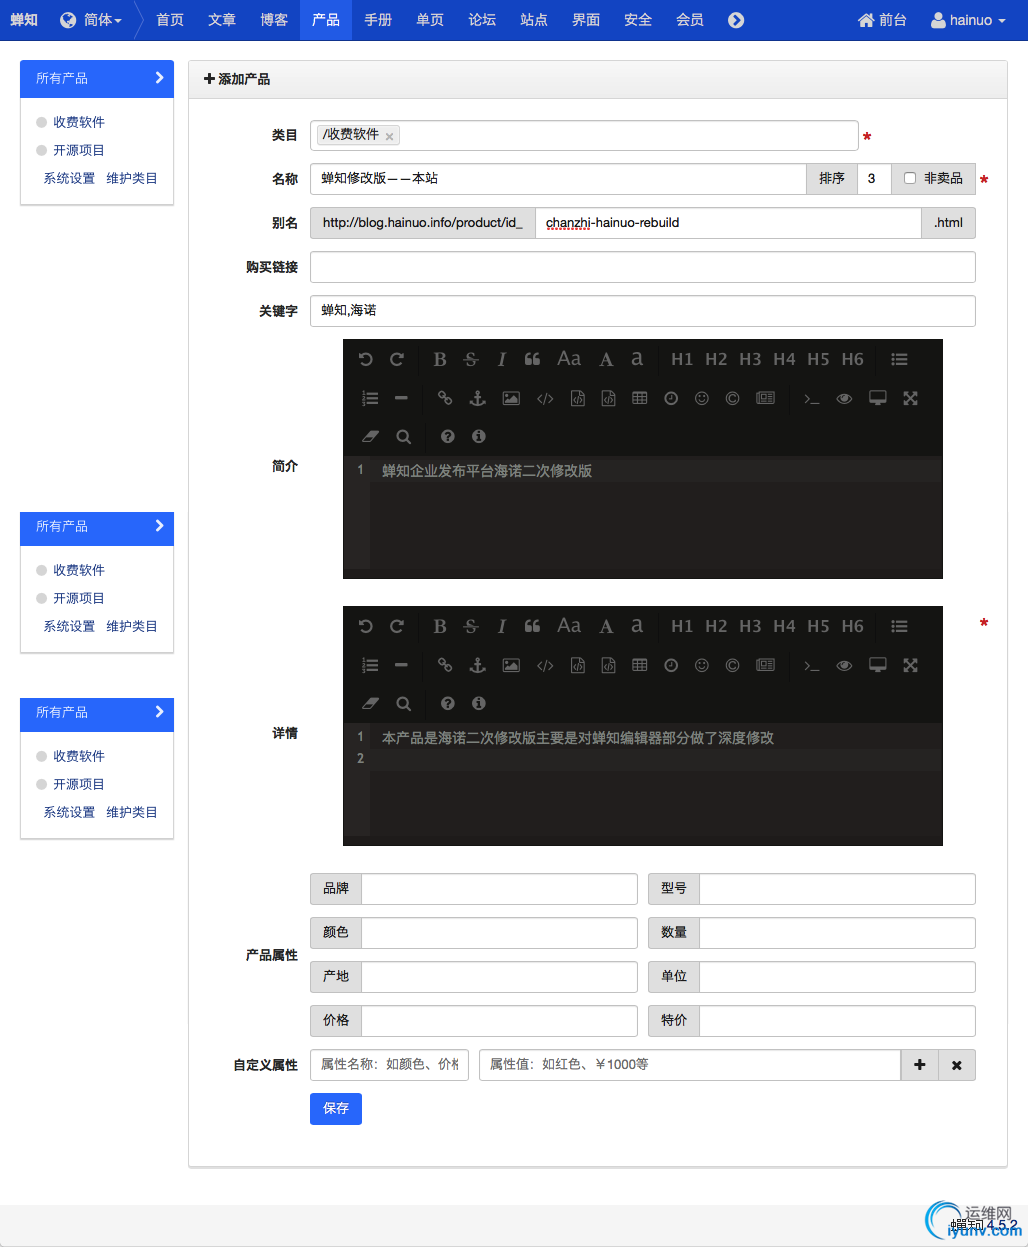Focus the 购买链接 input field
Screen dimensions: 1028x1247
[x=643, y=267]
